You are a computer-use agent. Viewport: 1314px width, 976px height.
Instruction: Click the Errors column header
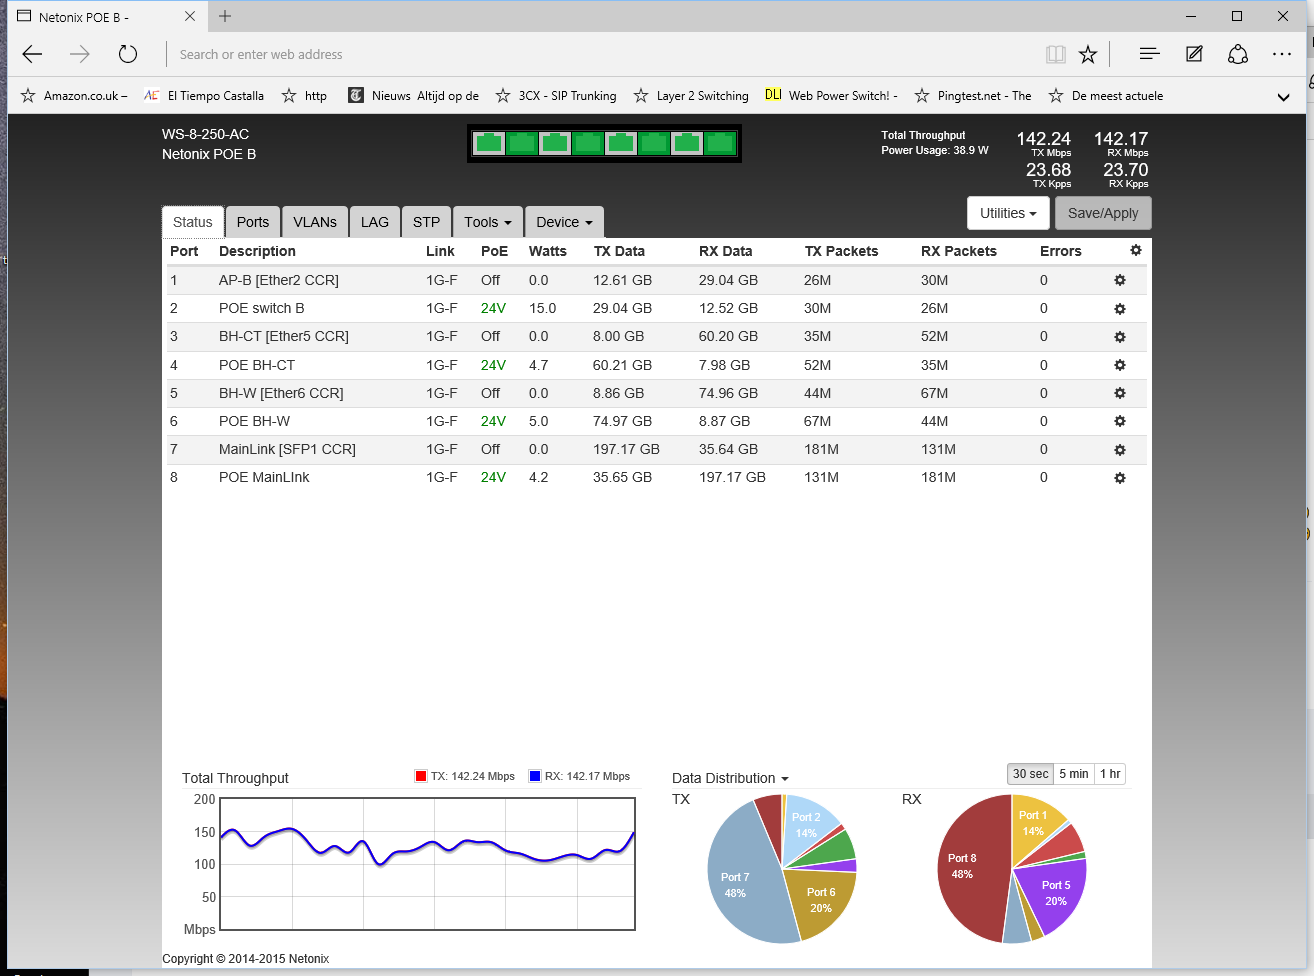[x=1061, y=251]
